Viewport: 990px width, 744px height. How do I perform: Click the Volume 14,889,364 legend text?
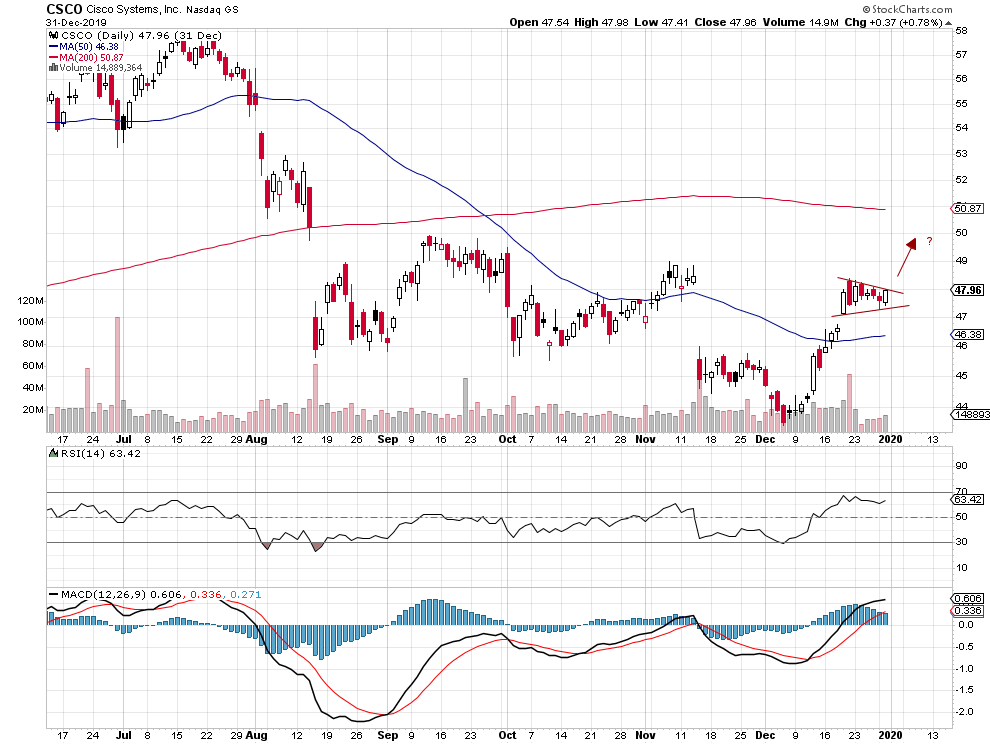[101, 67]
